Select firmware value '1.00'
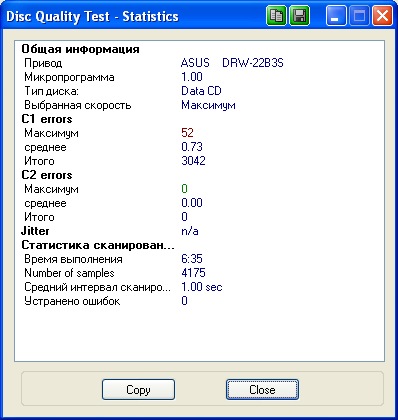398x420 pixels. point(192,77)
